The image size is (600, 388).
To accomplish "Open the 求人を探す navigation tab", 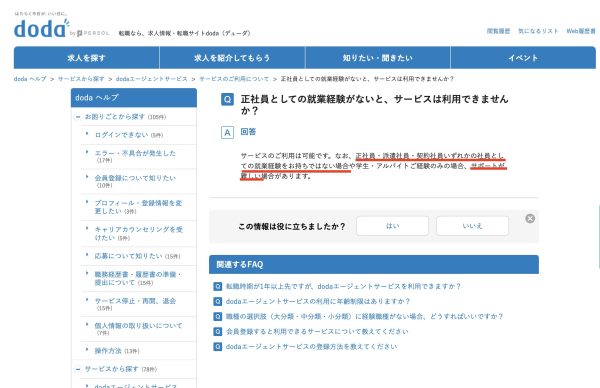I will tap(86, 58).
